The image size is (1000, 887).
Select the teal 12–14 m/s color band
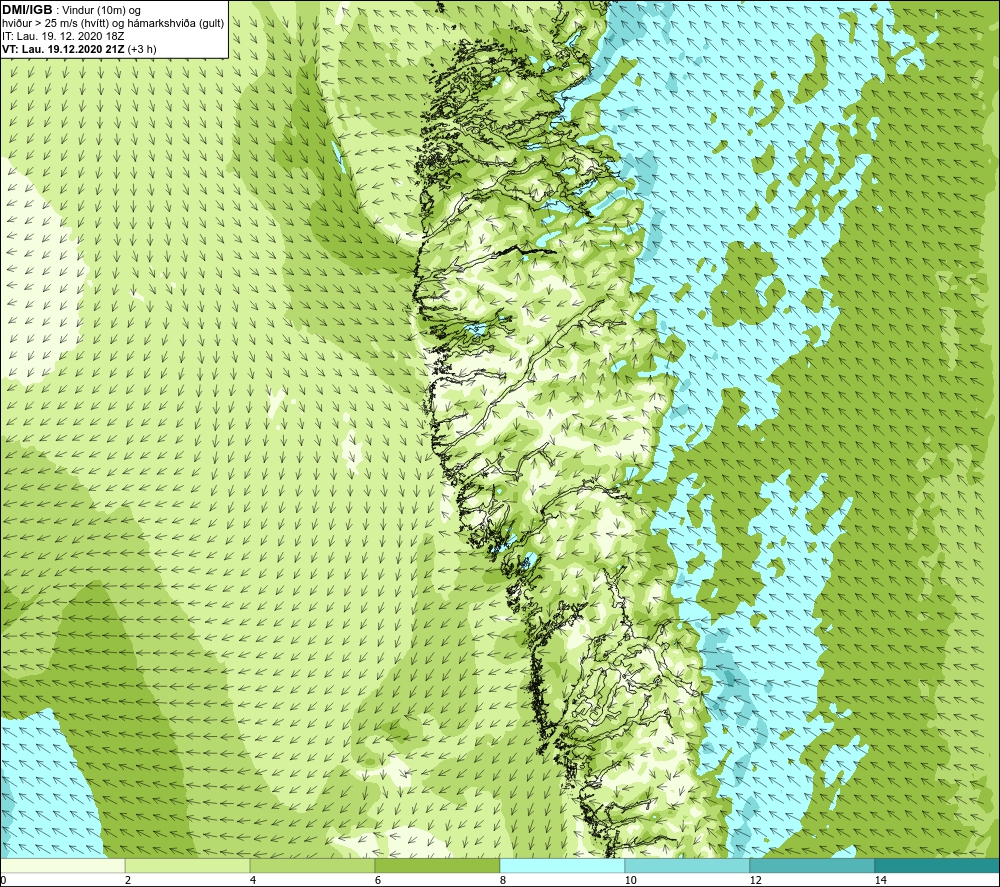(812, 865)
